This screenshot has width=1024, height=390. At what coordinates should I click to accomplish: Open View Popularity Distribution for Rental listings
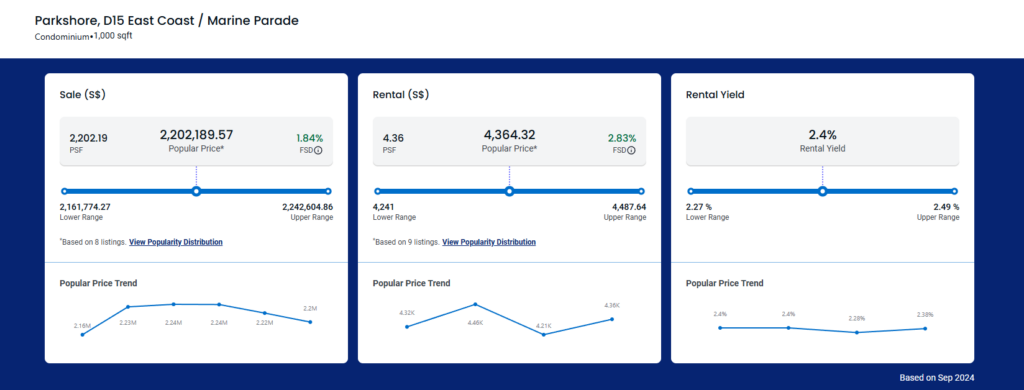pos(489,242)
